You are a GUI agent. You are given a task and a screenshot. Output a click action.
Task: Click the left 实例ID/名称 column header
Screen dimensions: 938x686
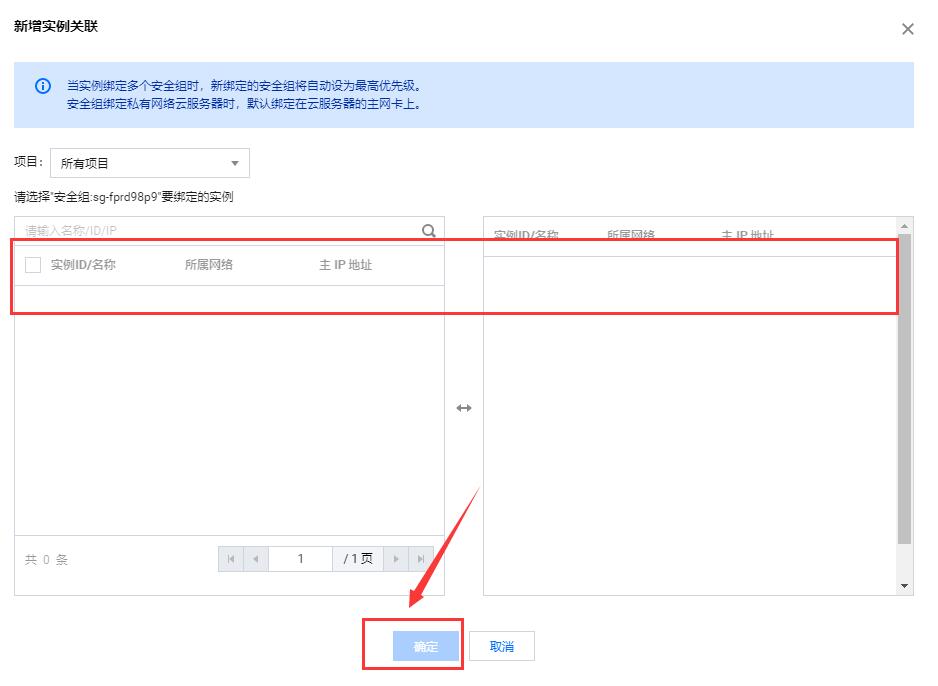[x=83, y=264]
